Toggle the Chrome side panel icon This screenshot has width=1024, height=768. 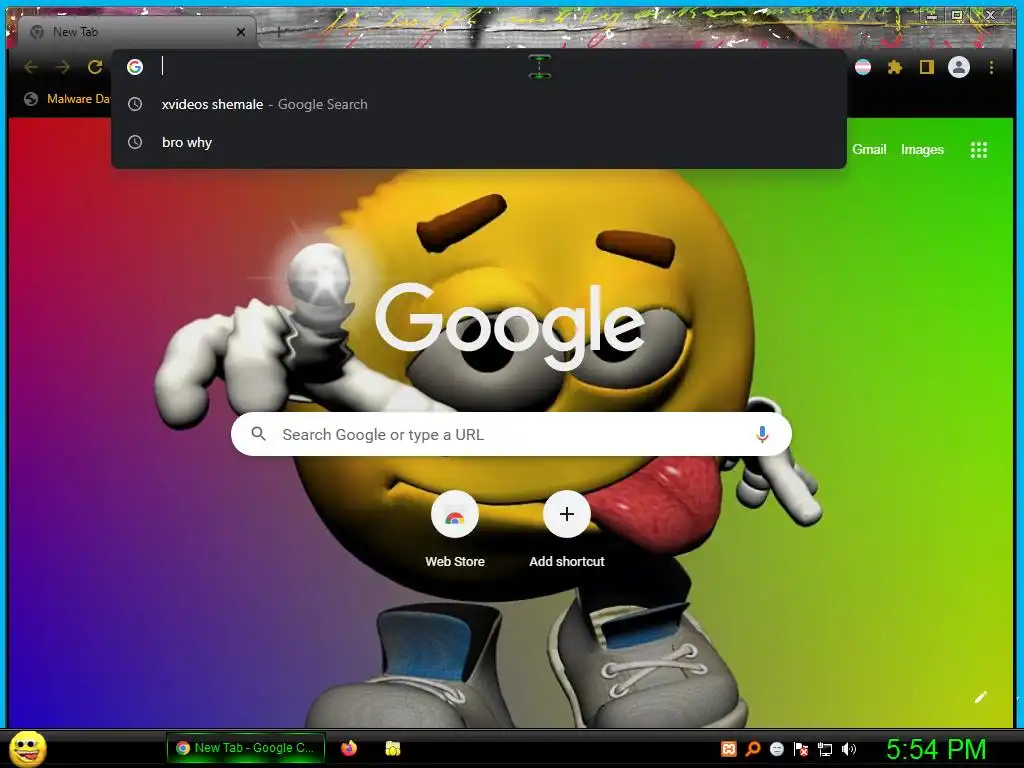click(927, 67)
